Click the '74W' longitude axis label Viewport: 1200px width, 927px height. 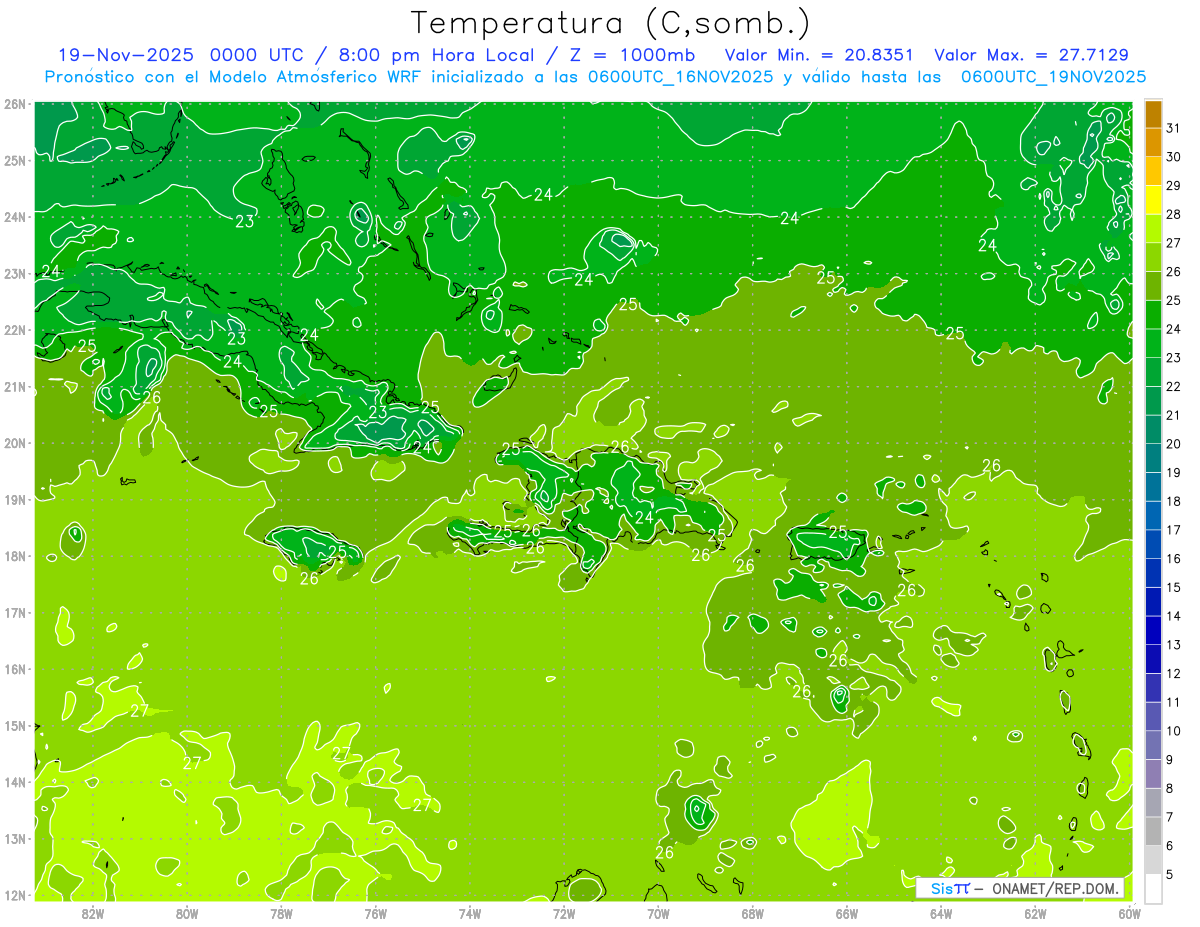click(470, 913)
